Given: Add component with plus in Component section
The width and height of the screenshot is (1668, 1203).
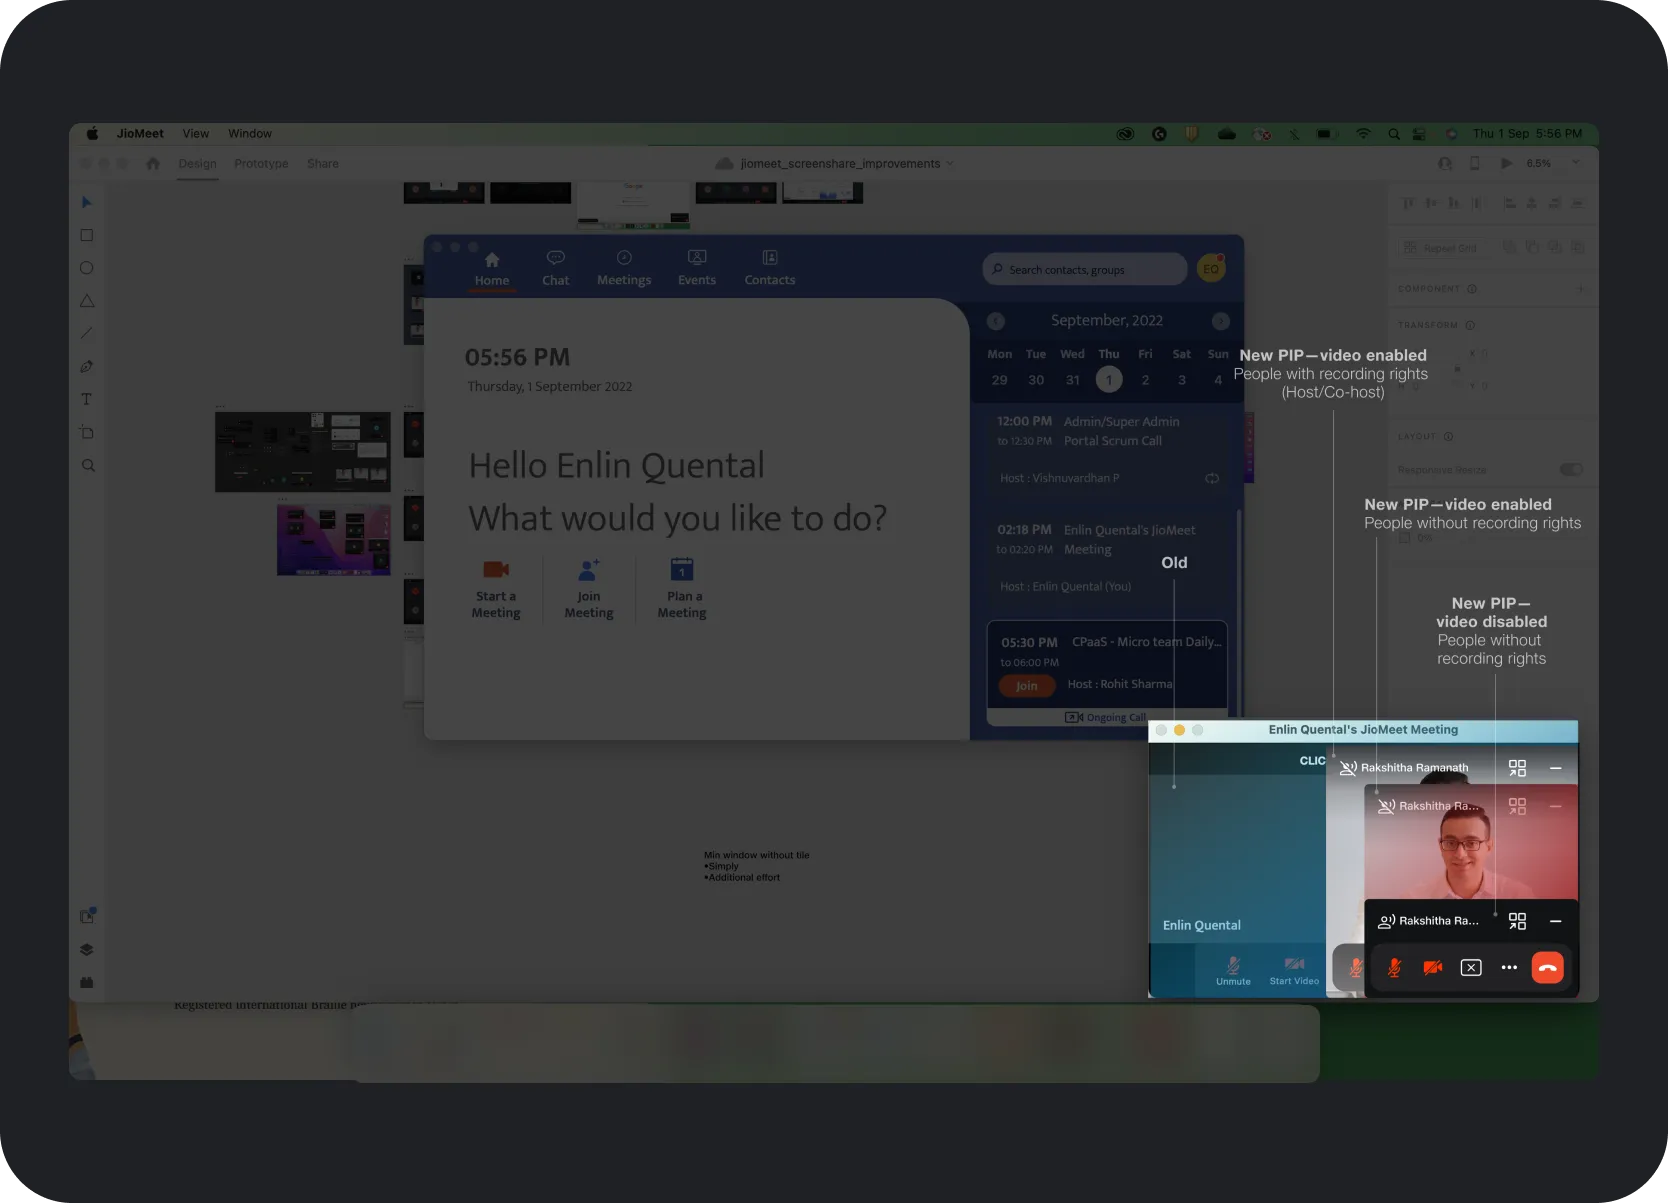Looking at the screenshot, I should point(1581,289).
